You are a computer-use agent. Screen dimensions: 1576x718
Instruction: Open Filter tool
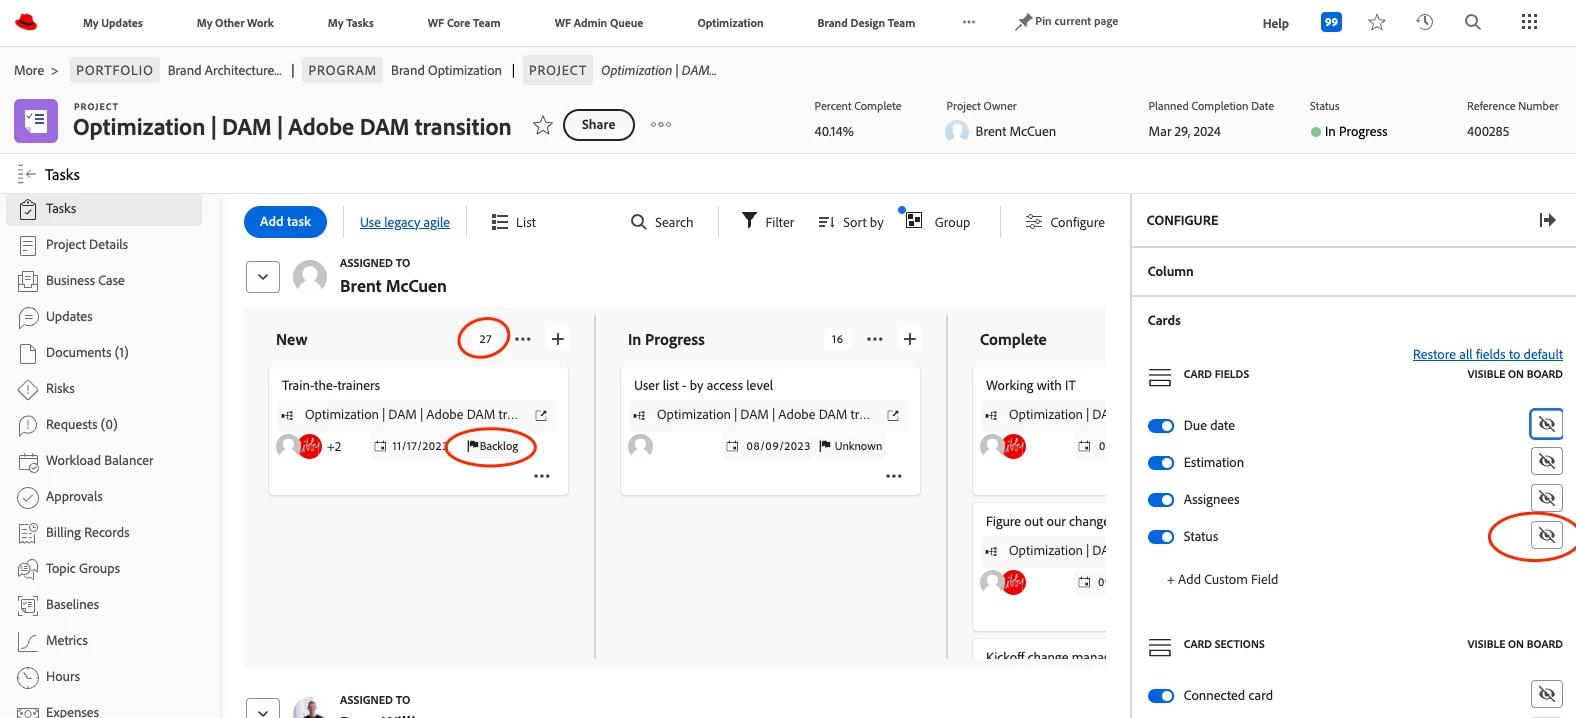tap(768, 222)
